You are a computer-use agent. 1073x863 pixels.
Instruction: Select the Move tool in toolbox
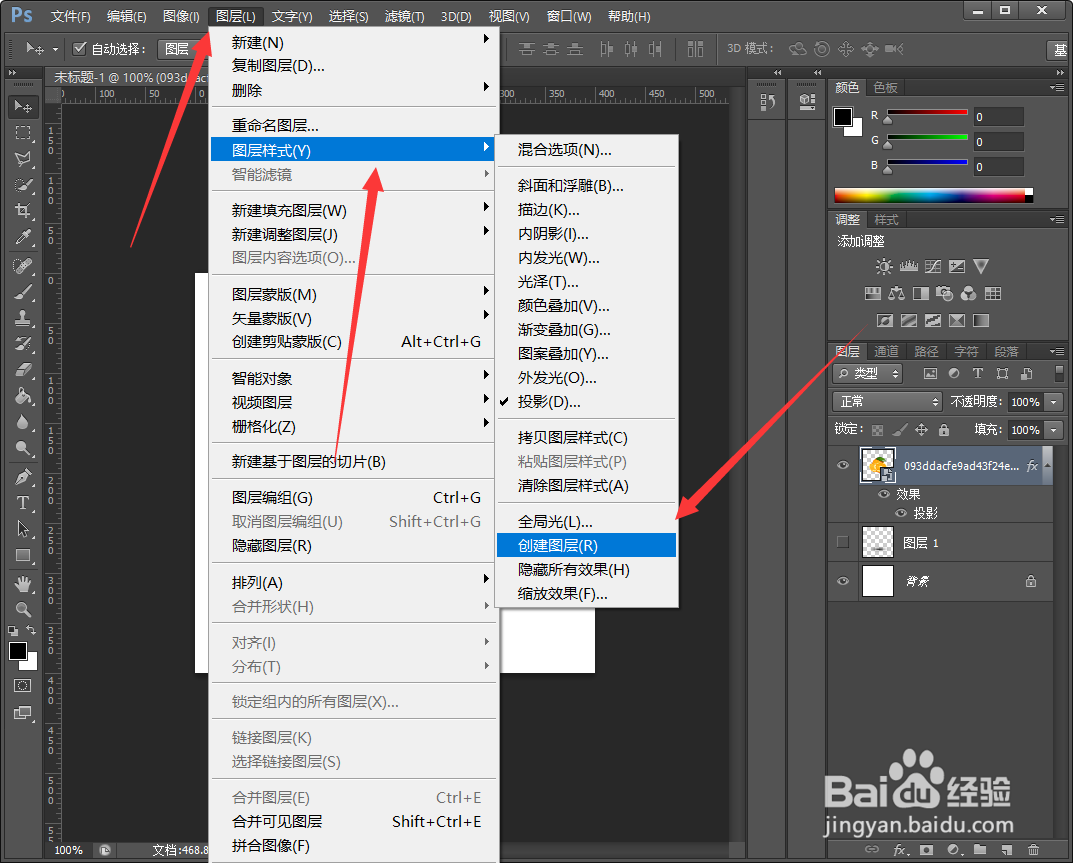[x=23, y=107]
